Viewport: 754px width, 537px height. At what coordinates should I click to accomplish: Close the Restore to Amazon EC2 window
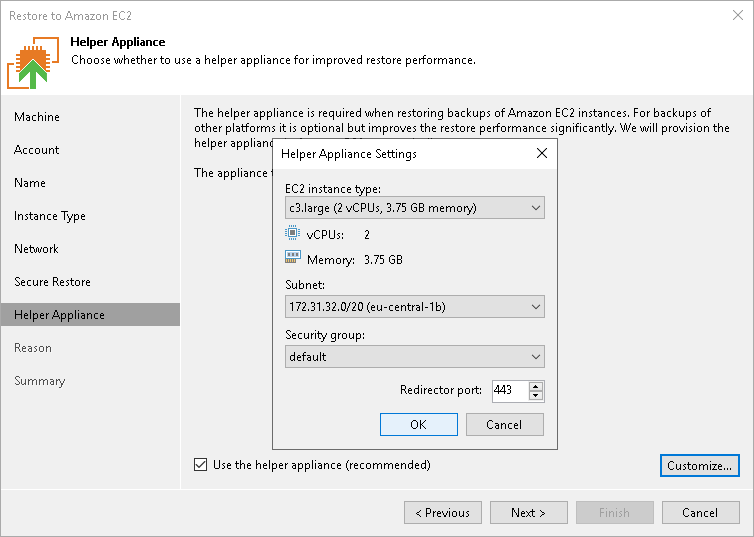pos(738,15)
